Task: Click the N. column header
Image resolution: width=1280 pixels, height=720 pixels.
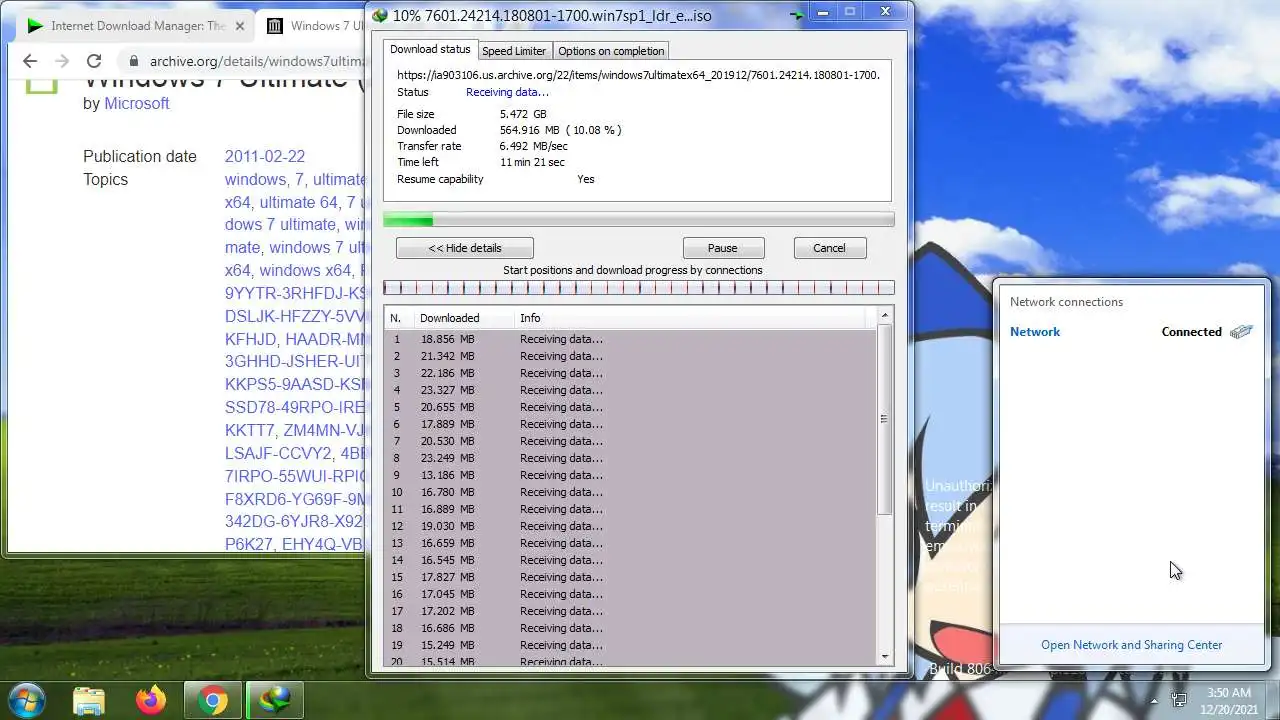Action: pyautogui.click(x=399, y=318)
